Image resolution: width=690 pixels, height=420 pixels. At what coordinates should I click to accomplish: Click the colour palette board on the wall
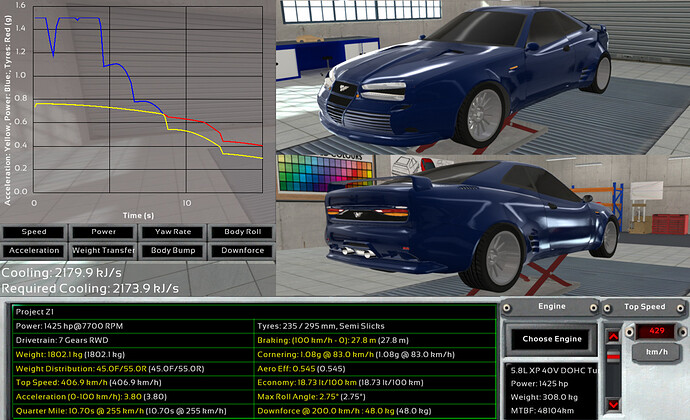click(x=326, y=175)
